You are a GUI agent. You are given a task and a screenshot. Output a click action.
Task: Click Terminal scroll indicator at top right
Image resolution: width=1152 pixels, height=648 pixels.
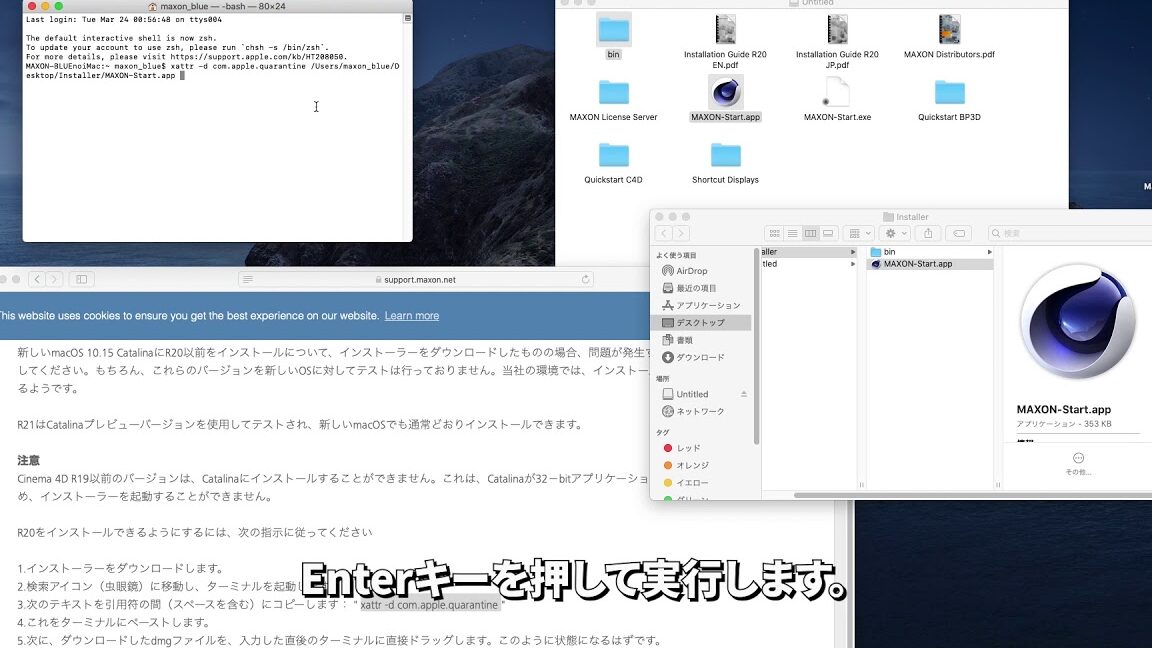click(x=408, y=18)
